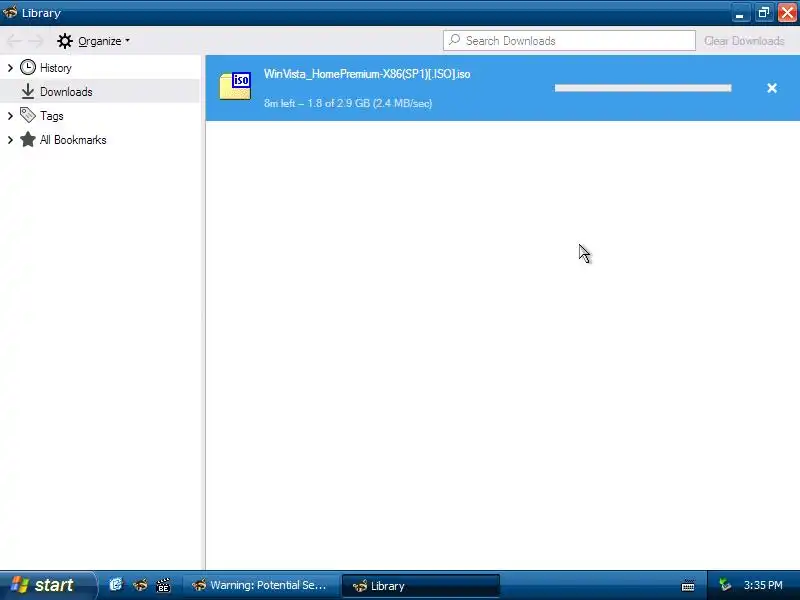800x600 pixels.
Task: Expand the Tags tree node
Action: click(10, 116)
